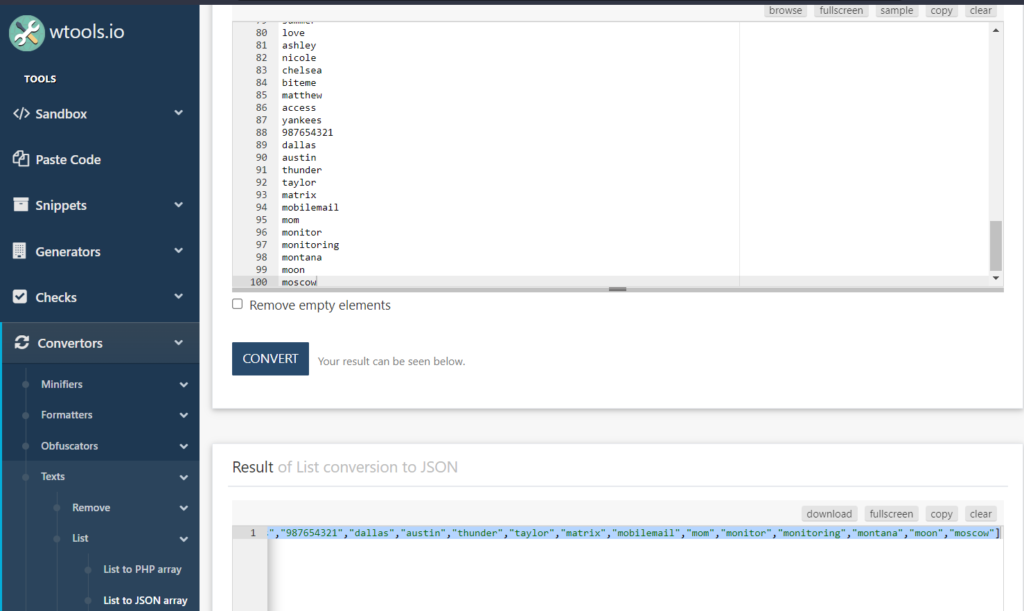
Task: Click the Generators icon
Action: tap(21, 251)
